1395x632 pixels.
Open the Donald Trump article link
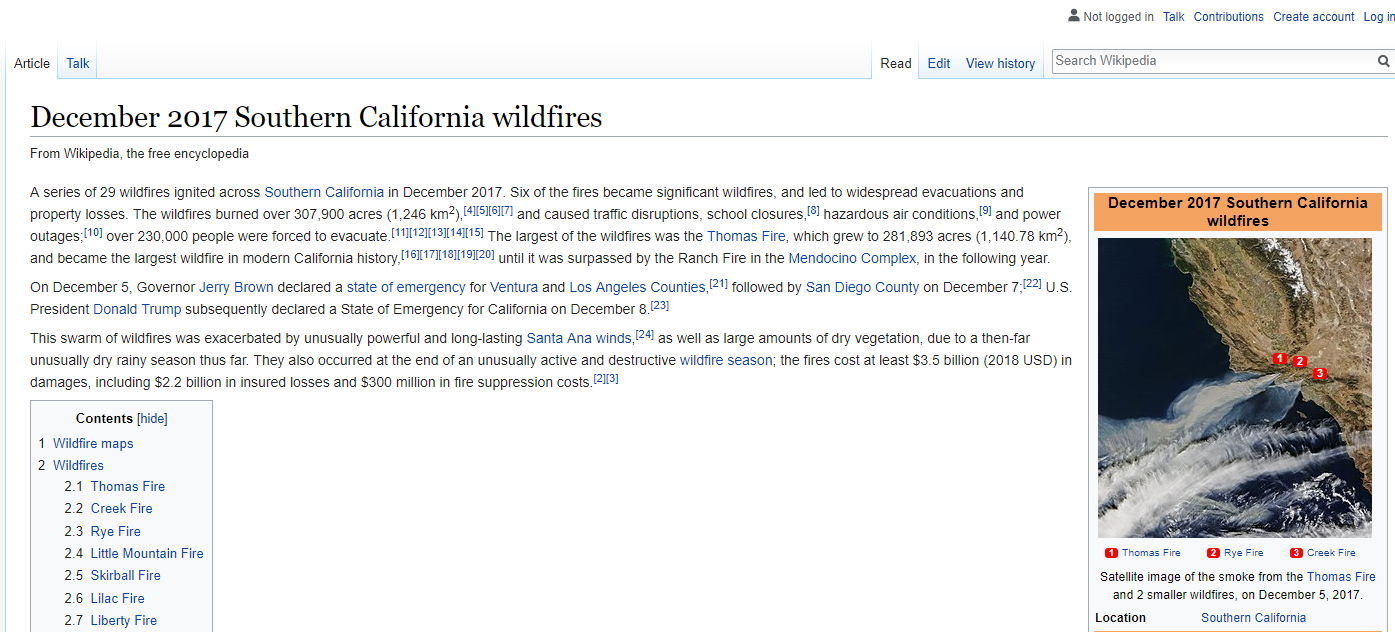pos(137,309)
